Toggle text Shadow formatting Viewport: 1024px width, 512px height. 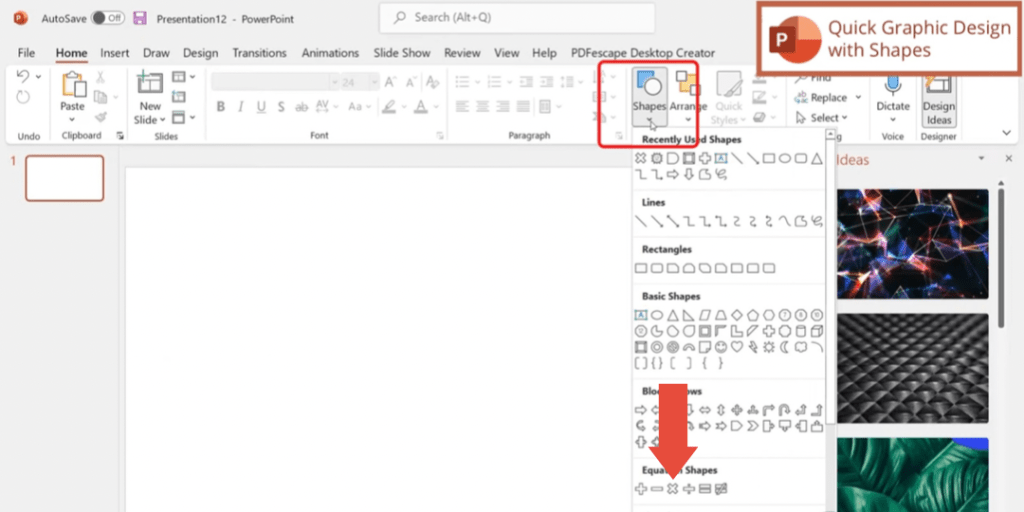[x=281, y=106]
